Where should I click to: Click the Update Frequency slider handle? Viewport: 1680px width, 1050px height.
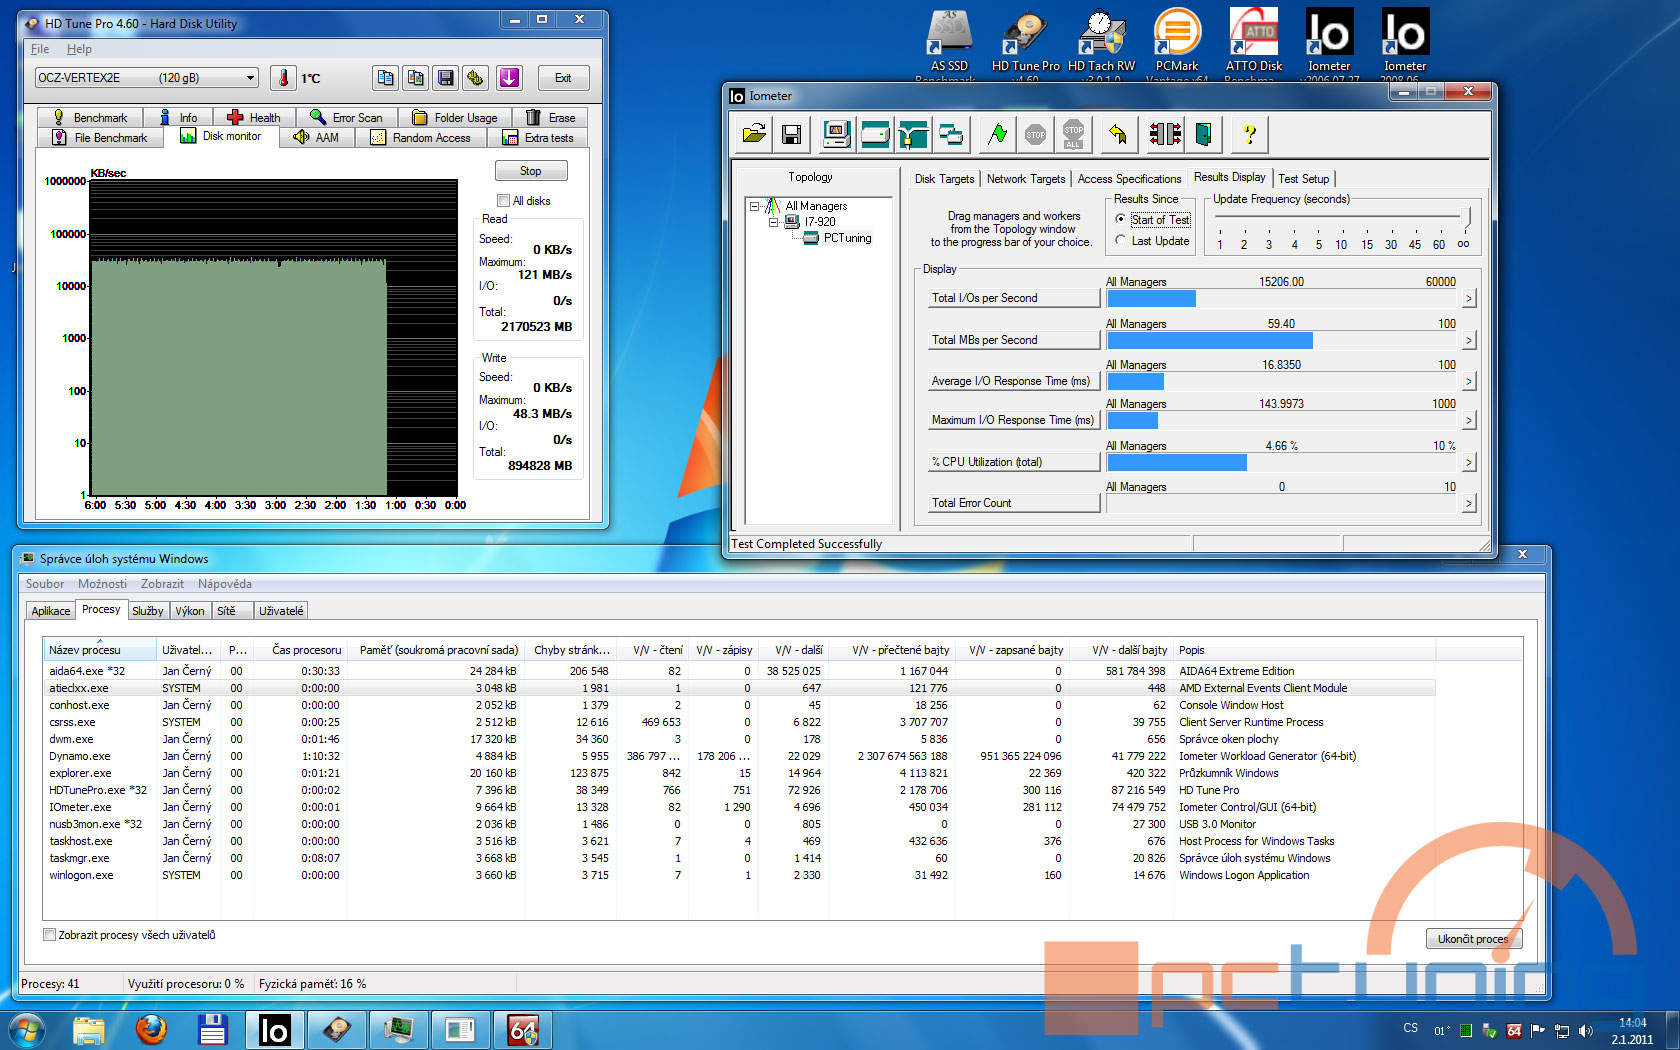point(1467,218)
